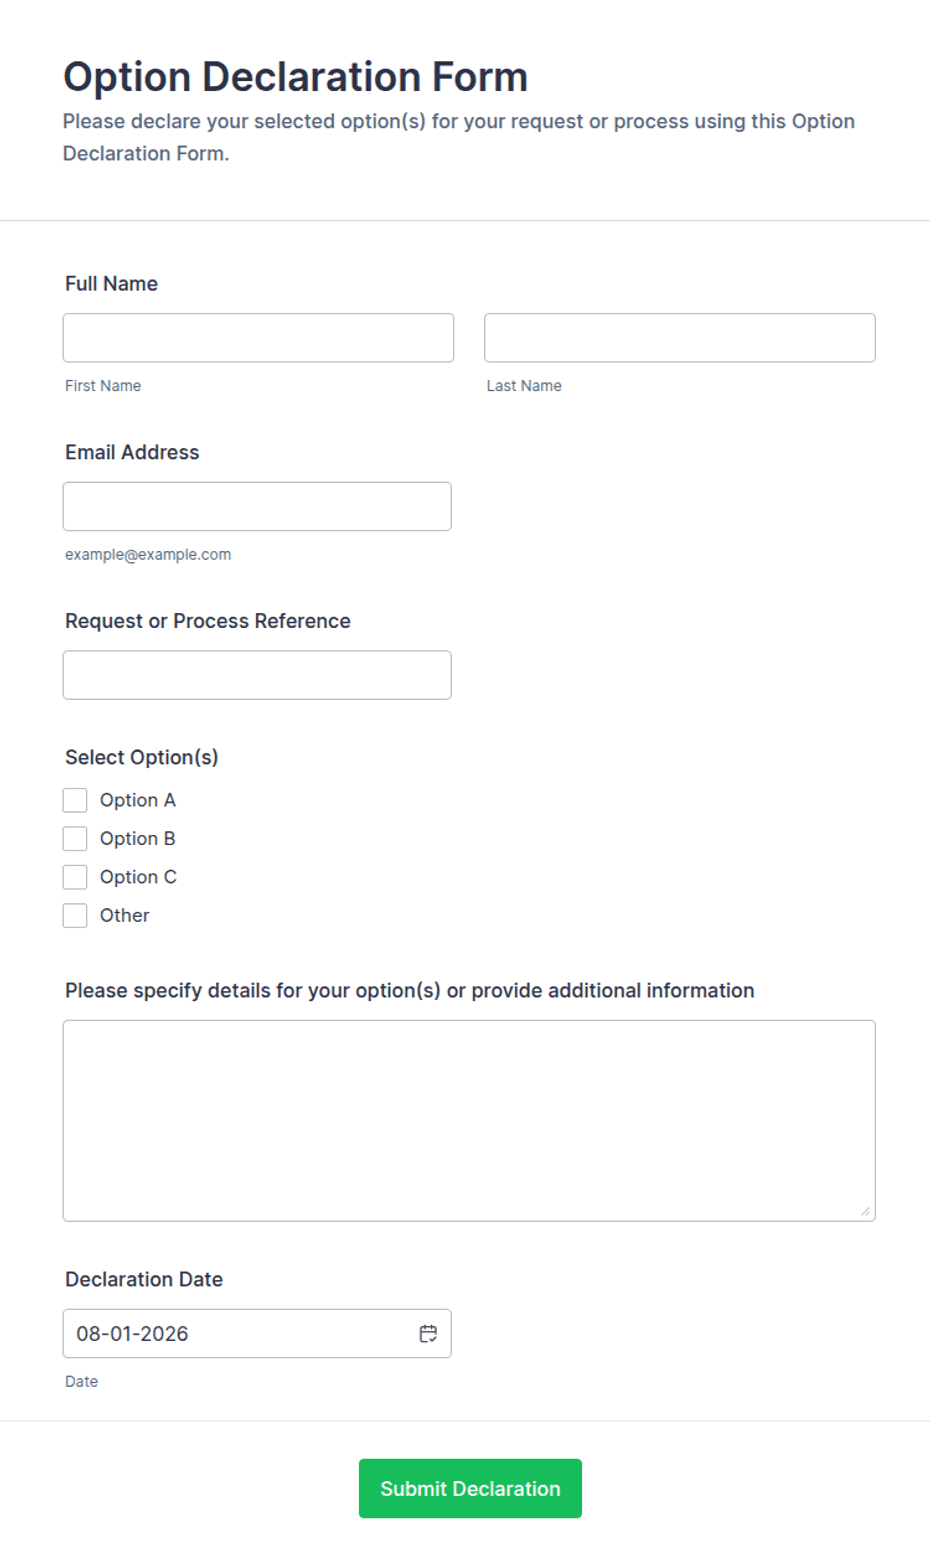Check the Option C box
Viewport: 930px width, 1567px height.
point(75,877)
